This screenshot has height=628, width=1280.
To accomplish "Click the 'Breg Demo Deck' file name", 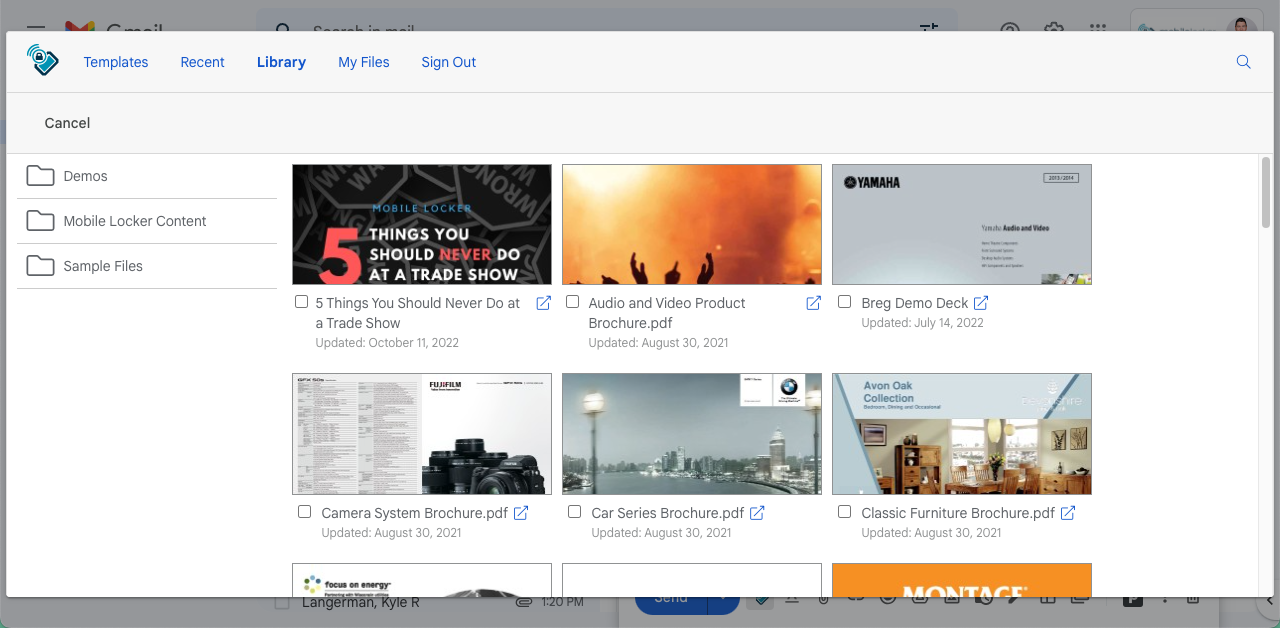I will [915, 303].
